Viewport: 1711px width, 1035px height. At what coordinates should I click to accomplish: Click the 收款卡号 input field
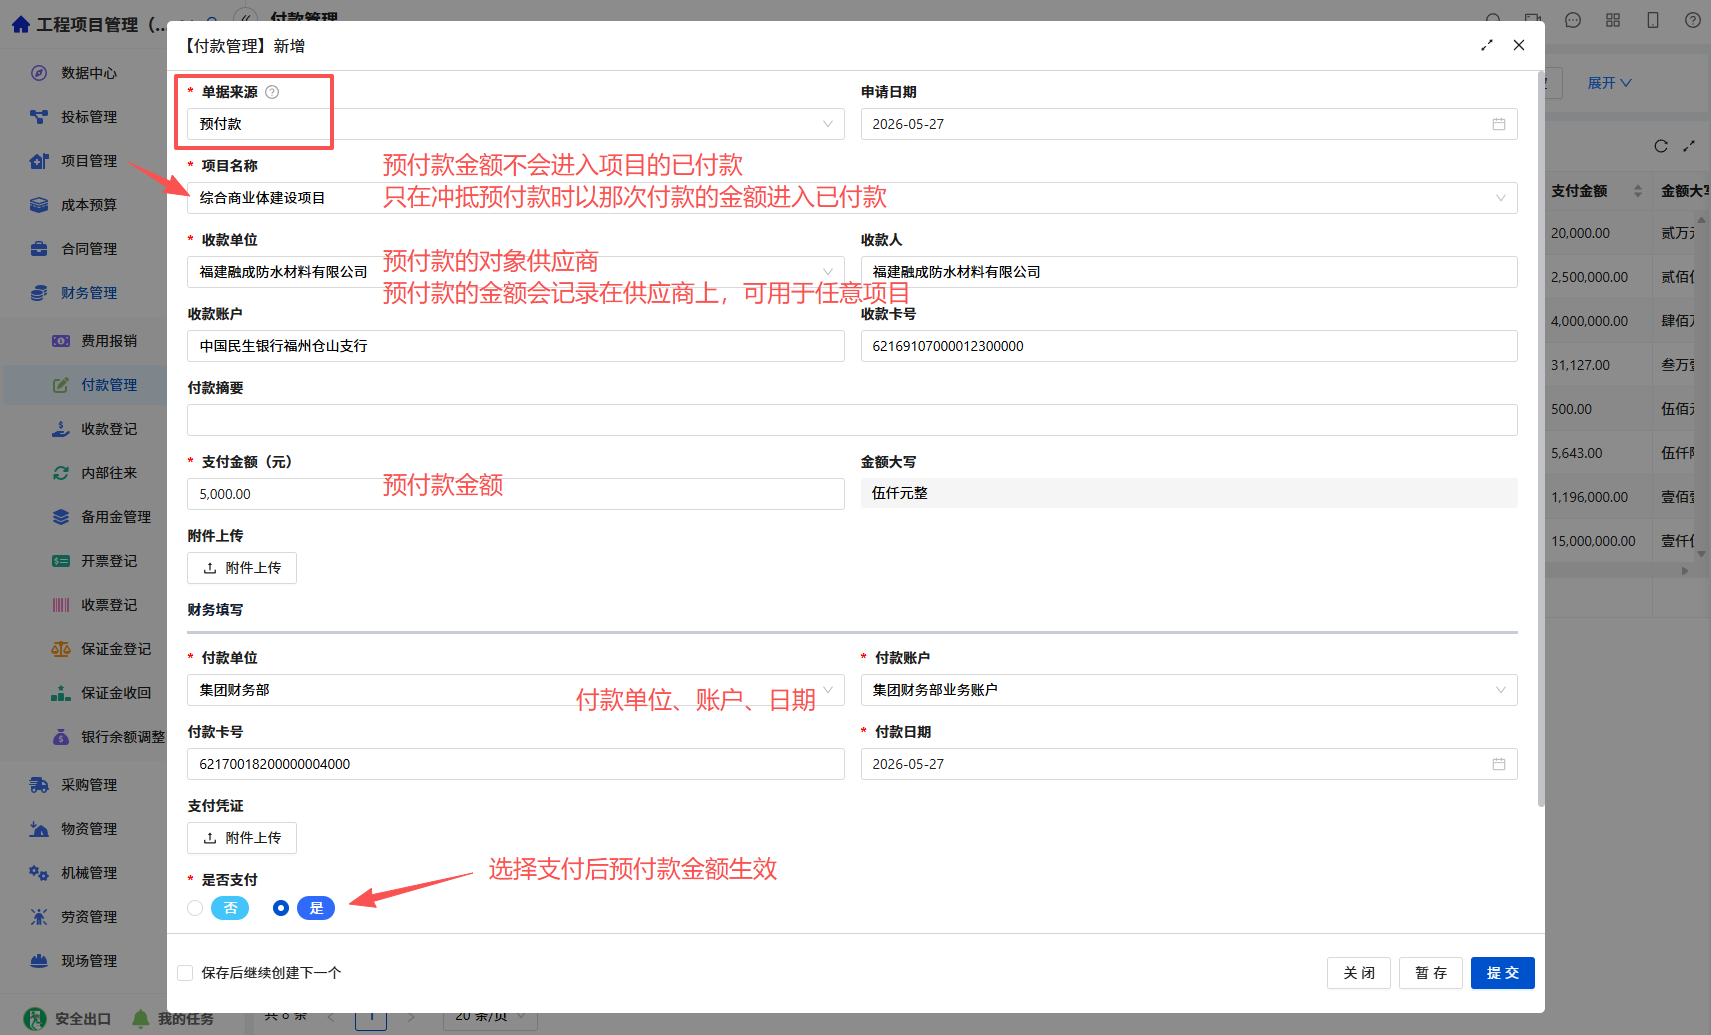pyautogui.click(x=1189, y=346)
